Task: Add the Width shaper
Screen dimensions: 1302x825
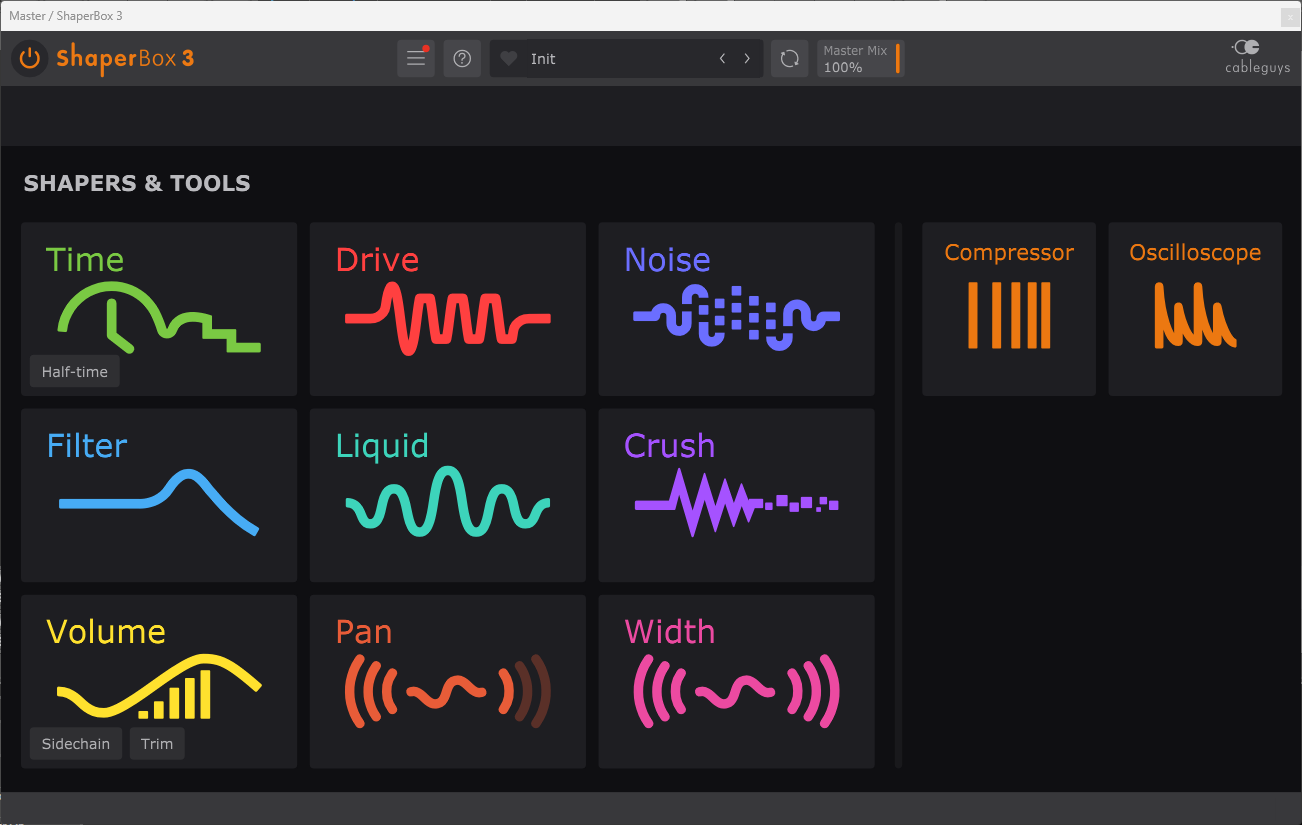Action: [x=736, y=682]
